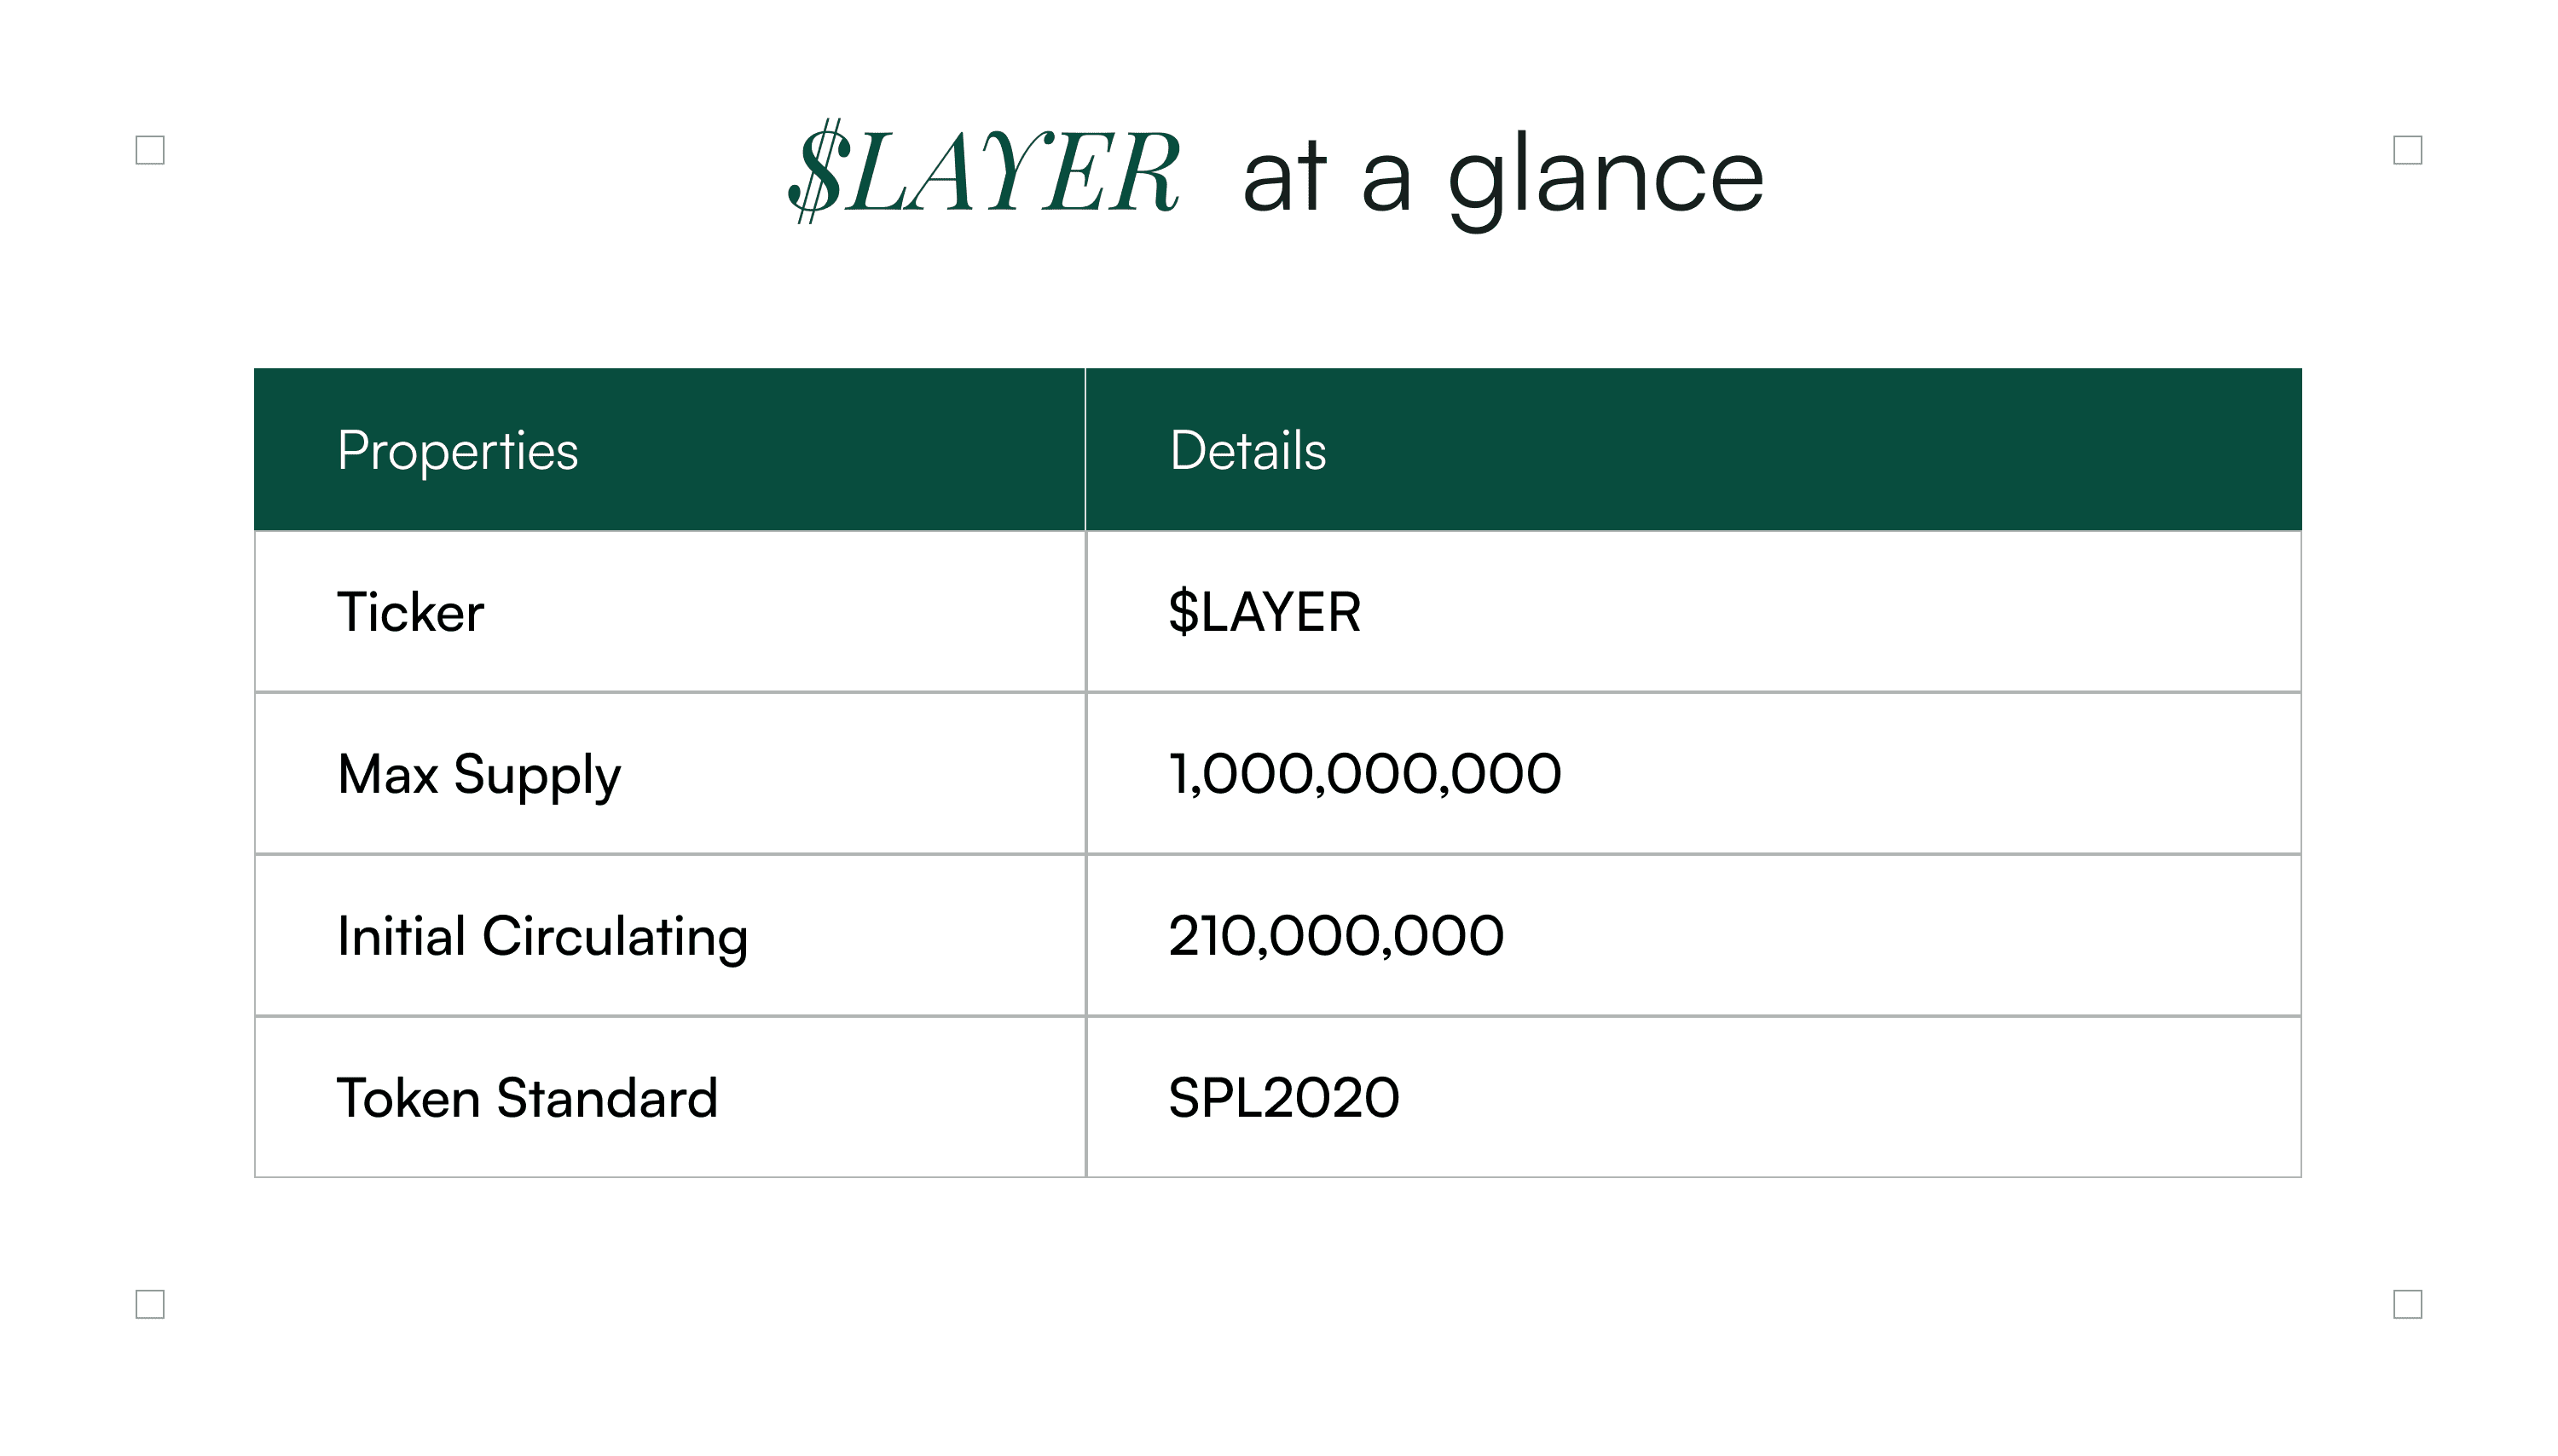Select the Initial Circulating label cell
This screenshot has height=1456, width=2558.
point(669,935)
